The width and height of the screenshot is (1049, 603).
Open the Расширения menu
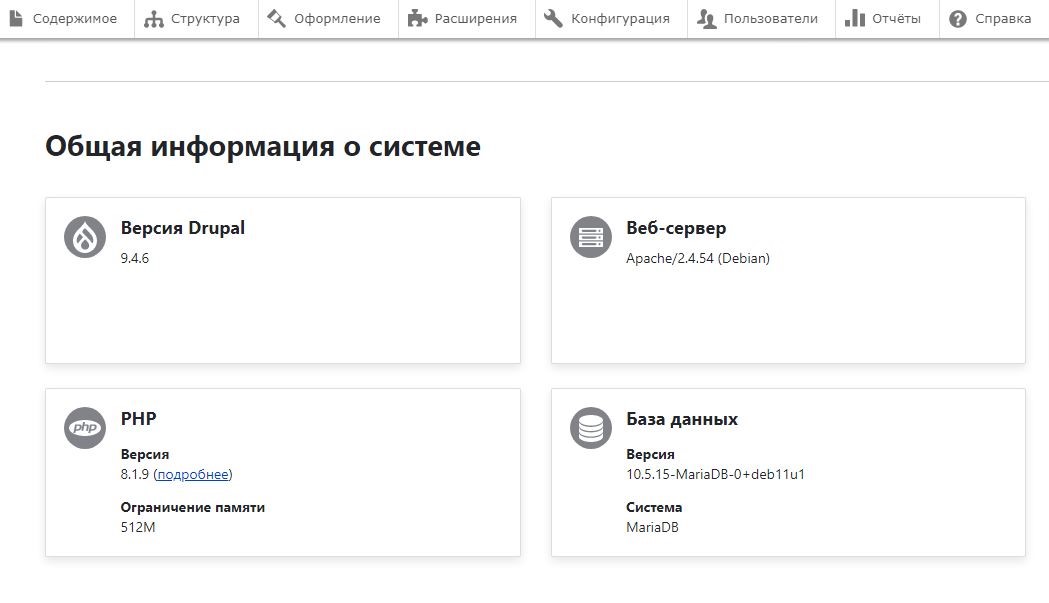[x=467, y=19]
